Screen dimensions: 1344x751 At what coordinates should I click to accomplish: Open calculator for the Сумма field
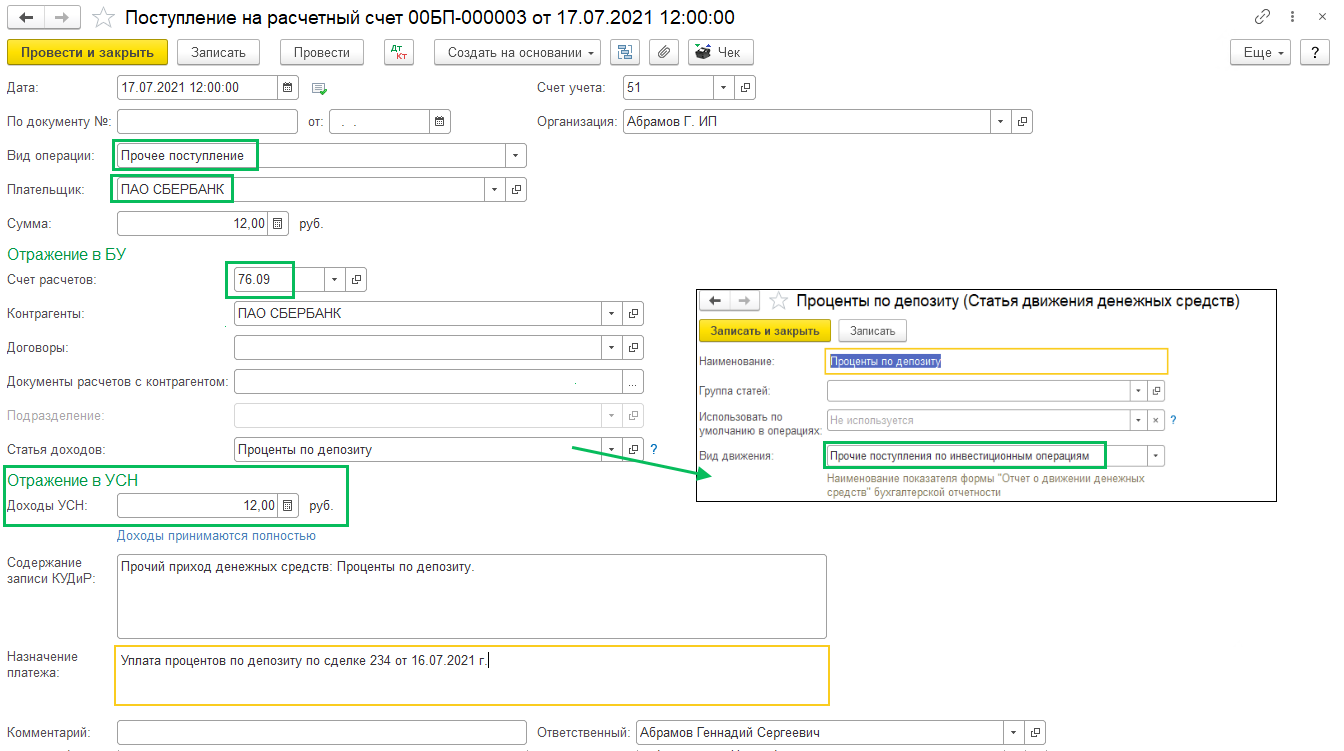(x=278, y=223)
